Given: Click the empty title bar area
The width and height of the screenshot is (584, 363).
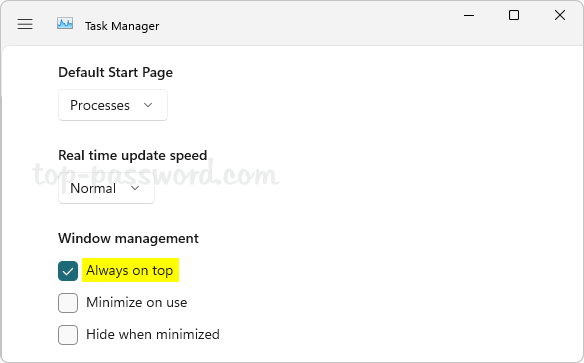Looking at the screenshot, I should [309, 23].
